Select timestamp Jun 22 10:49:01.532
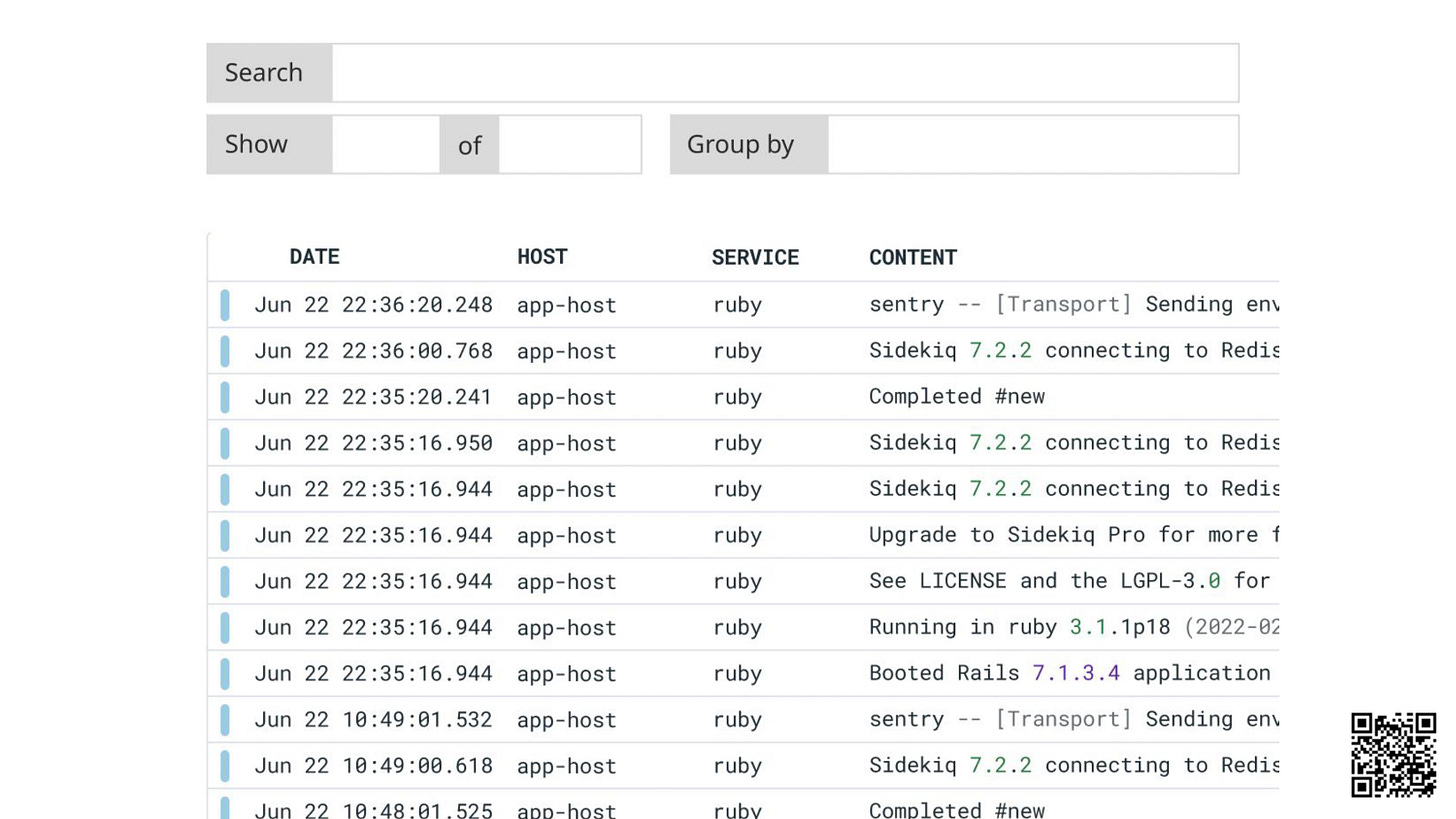Image resolution: width=1456 pixels, height=819 pixels. [x=373, y=720]
